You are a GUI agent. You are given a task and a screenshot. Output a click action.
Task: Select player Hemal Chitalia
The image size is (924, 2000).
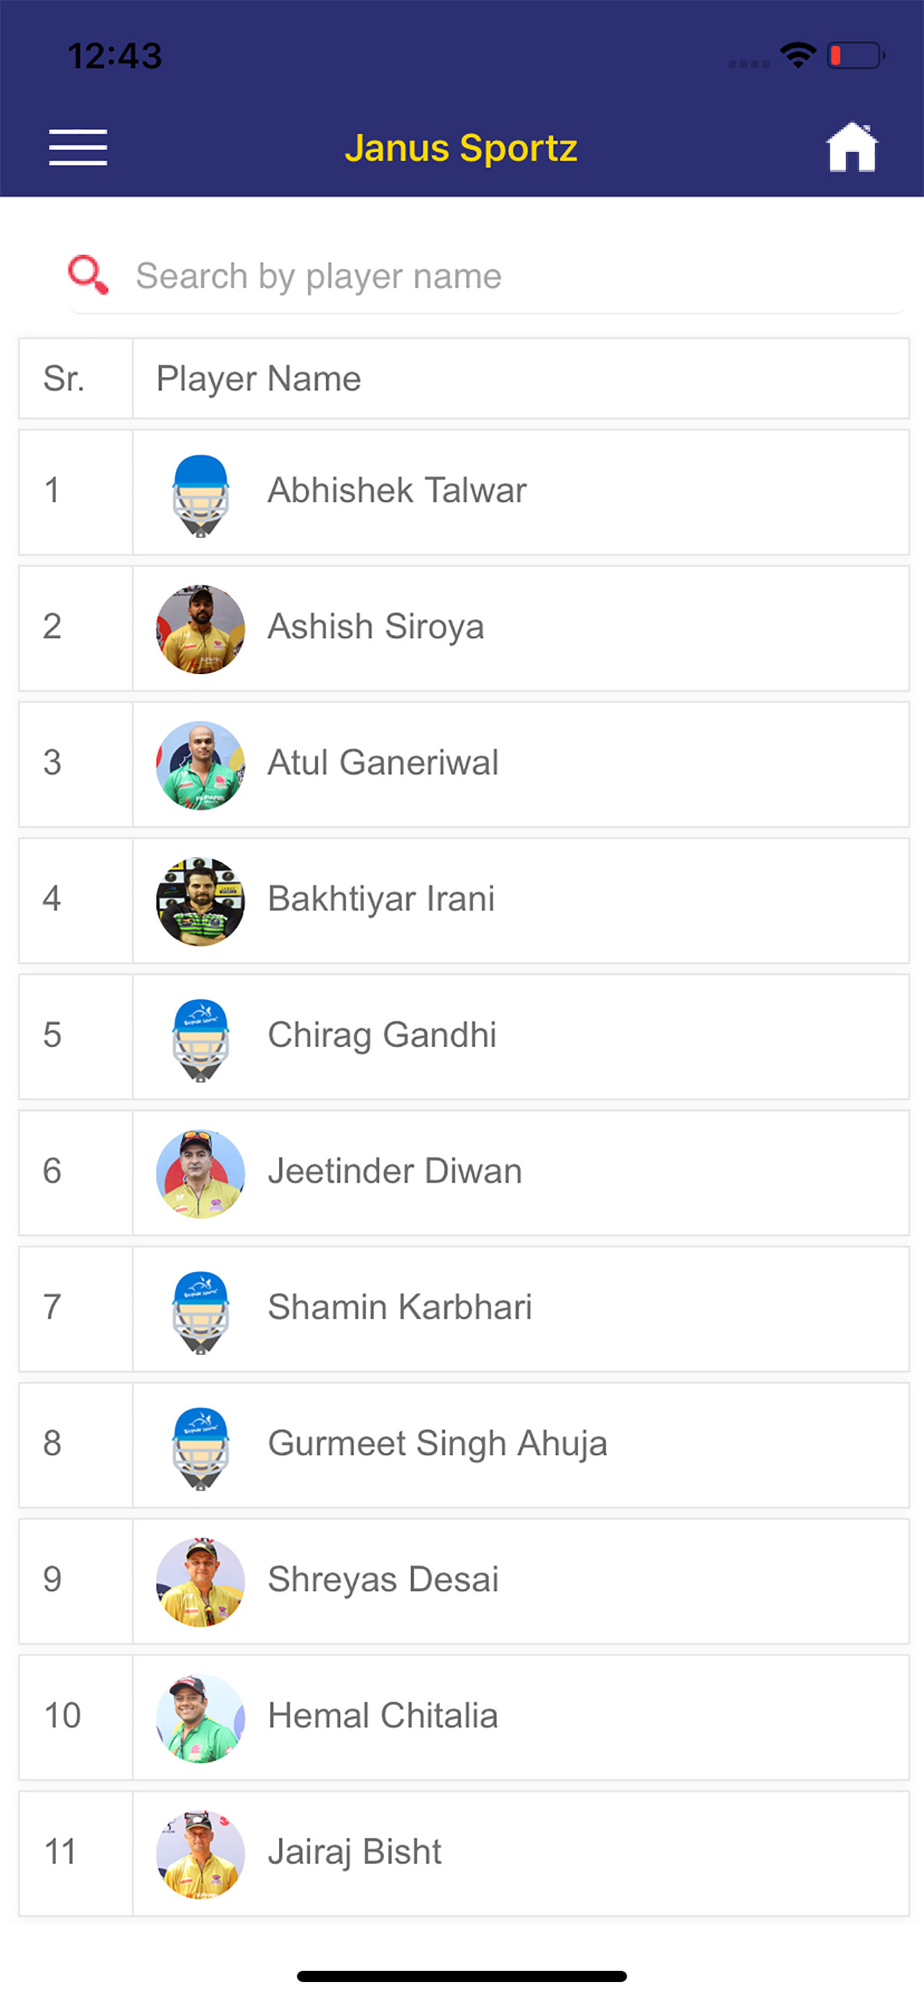point(464,1717)
